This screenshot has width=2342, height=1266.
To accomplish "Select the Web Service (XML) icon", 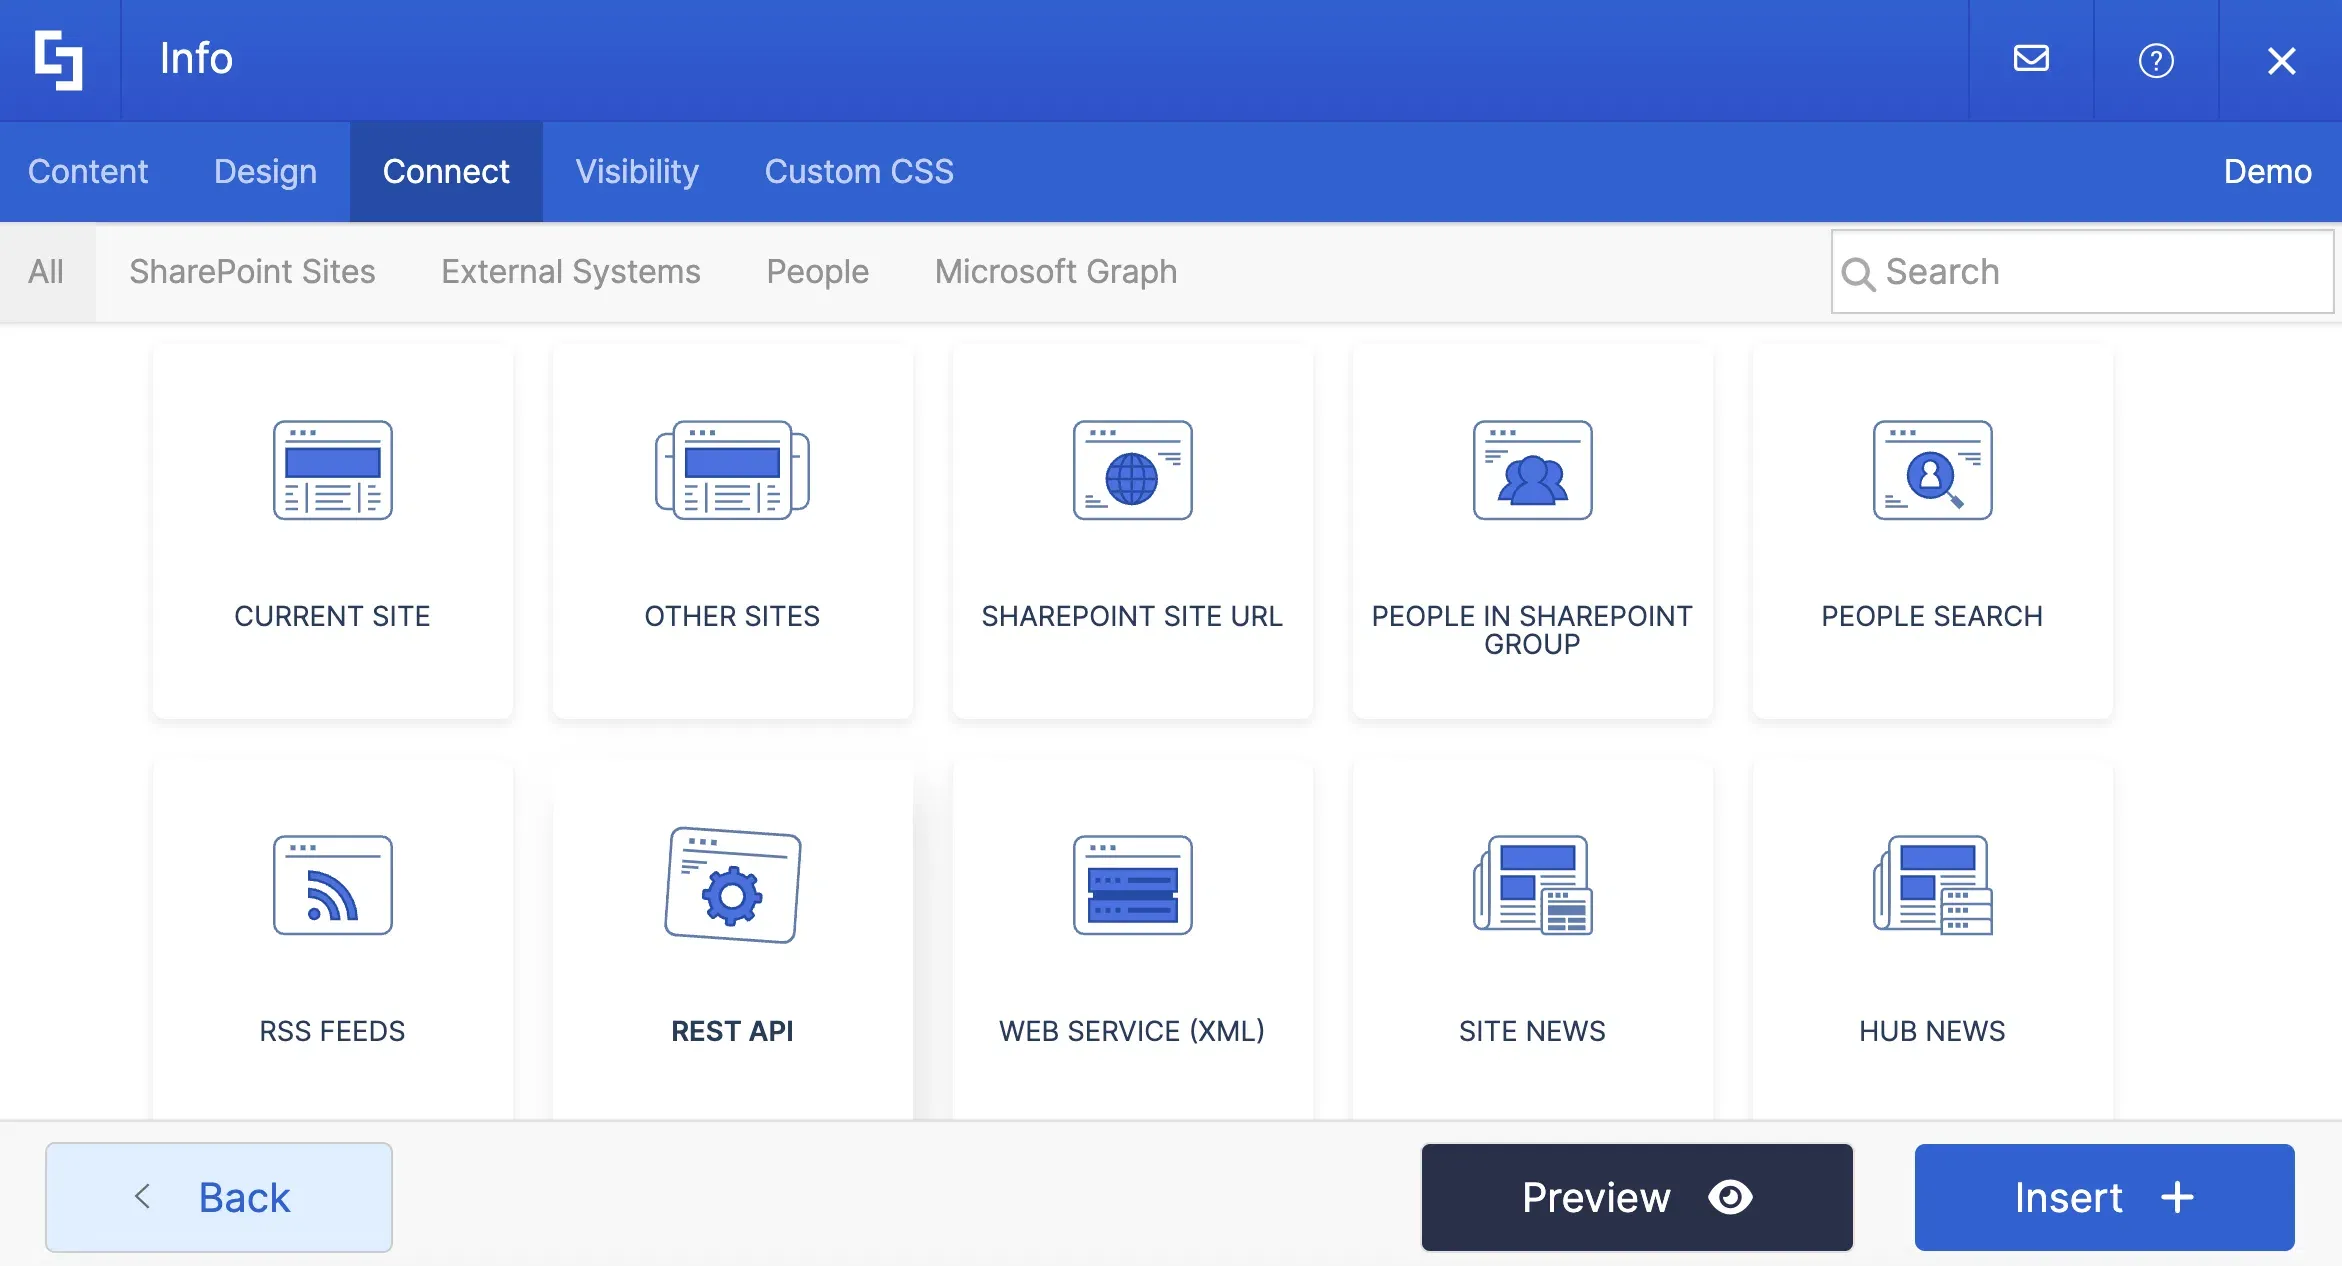I will pyautogui.click(x=1132, y=885).
